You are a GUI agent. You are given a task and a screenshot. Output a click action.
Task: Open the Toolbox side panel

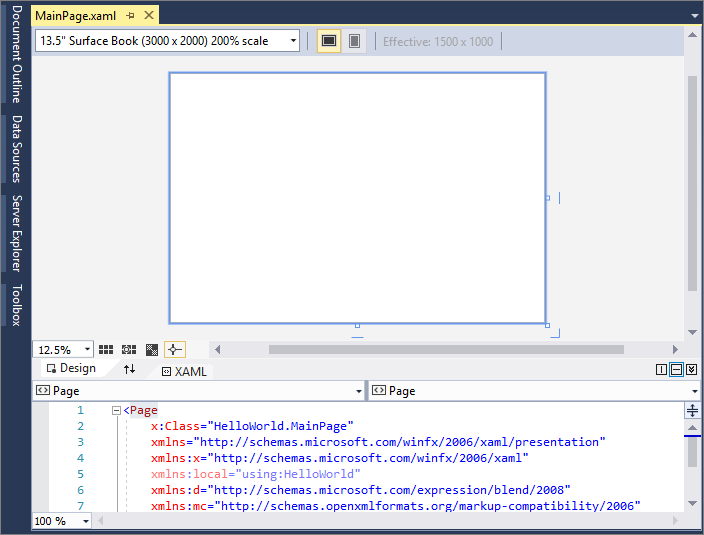16,305
